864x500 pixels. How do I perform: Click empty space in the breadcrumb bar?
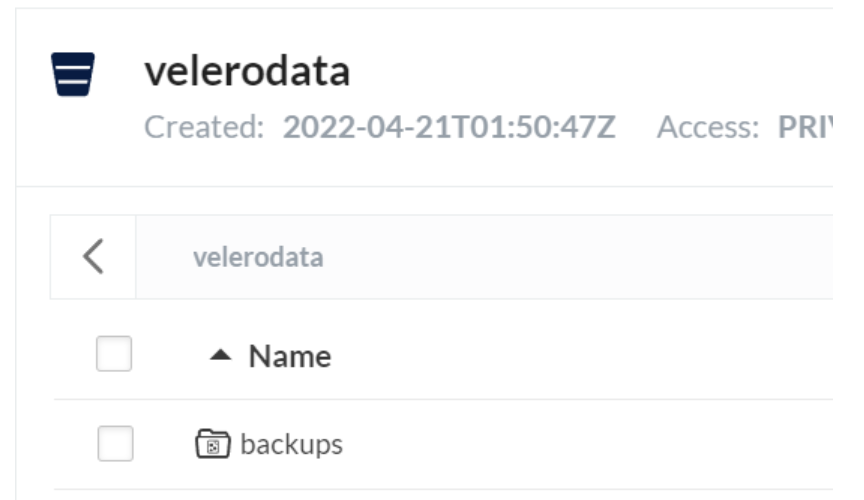[x=580, y=257]
